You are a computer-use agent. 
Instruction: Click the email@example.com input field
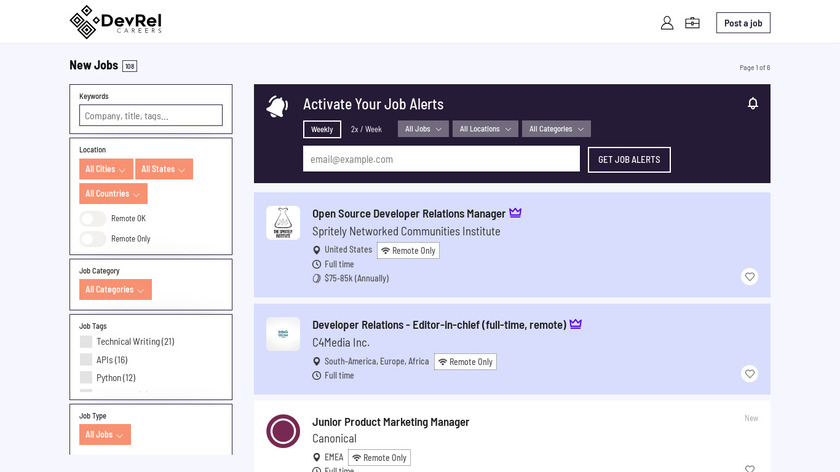tap(441, 159)
